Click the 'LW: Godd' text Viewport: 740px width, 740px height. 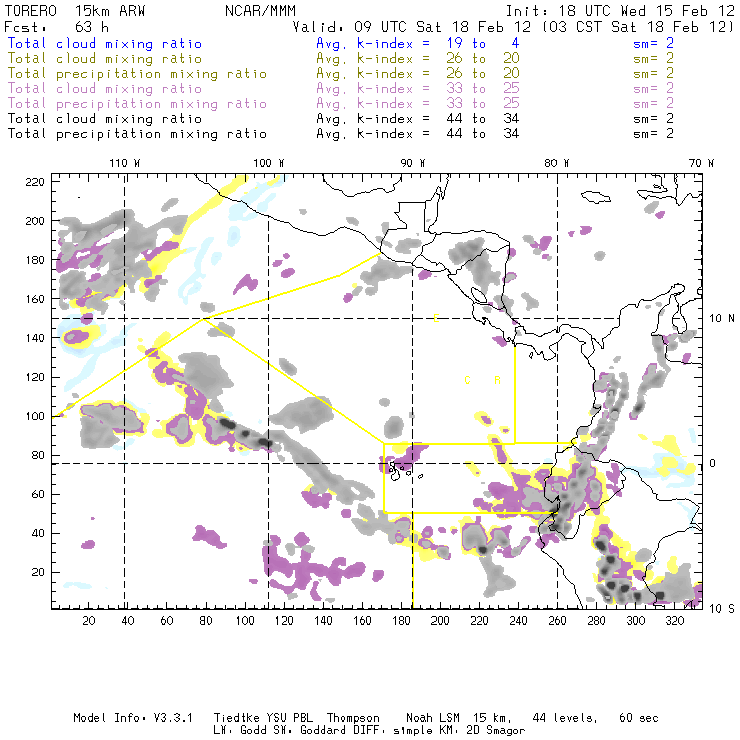pyautogui.click(x=240, y=731)
